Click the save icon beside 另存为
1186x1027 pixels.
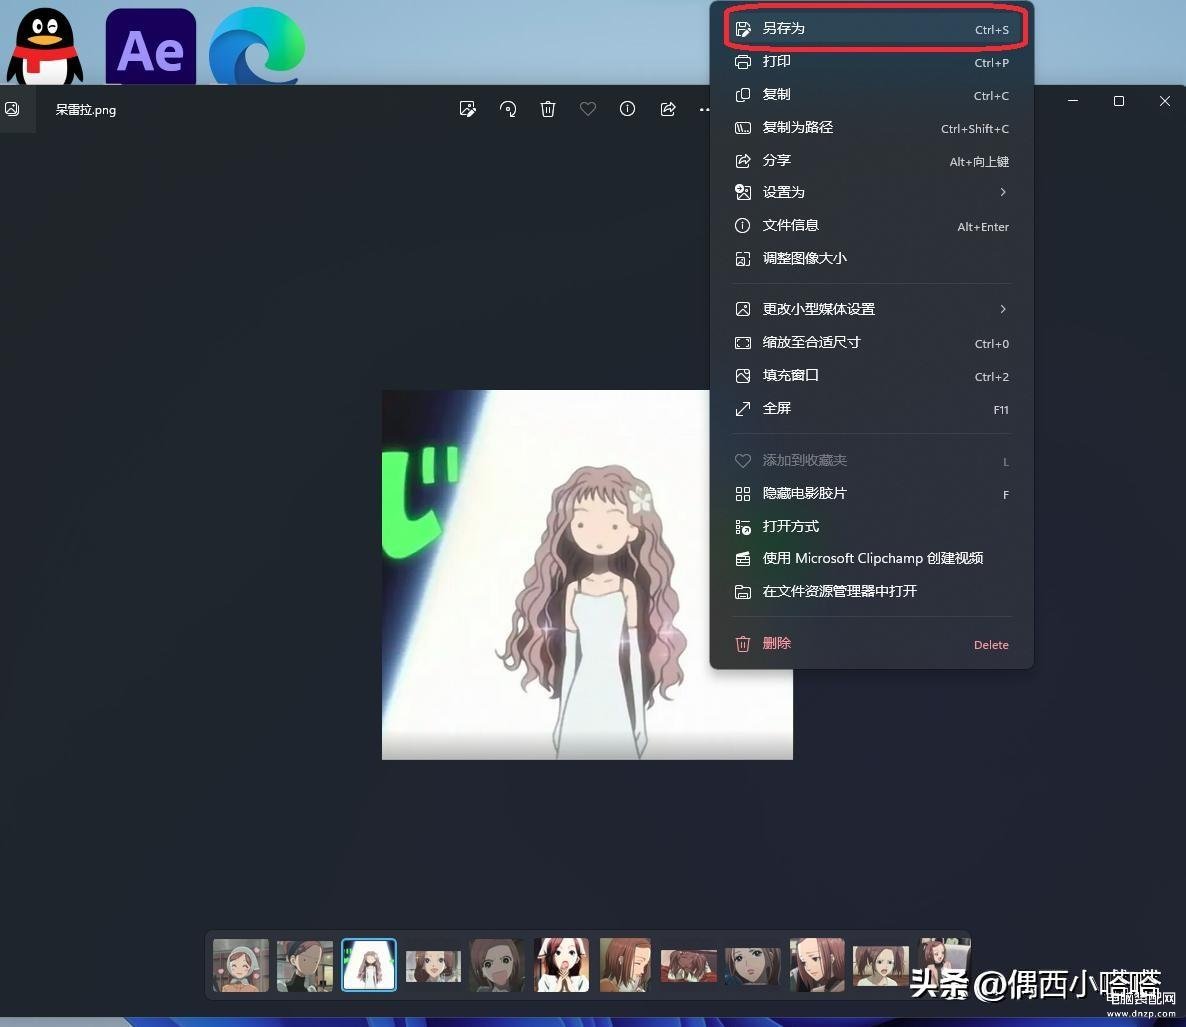tap(743, 29)
